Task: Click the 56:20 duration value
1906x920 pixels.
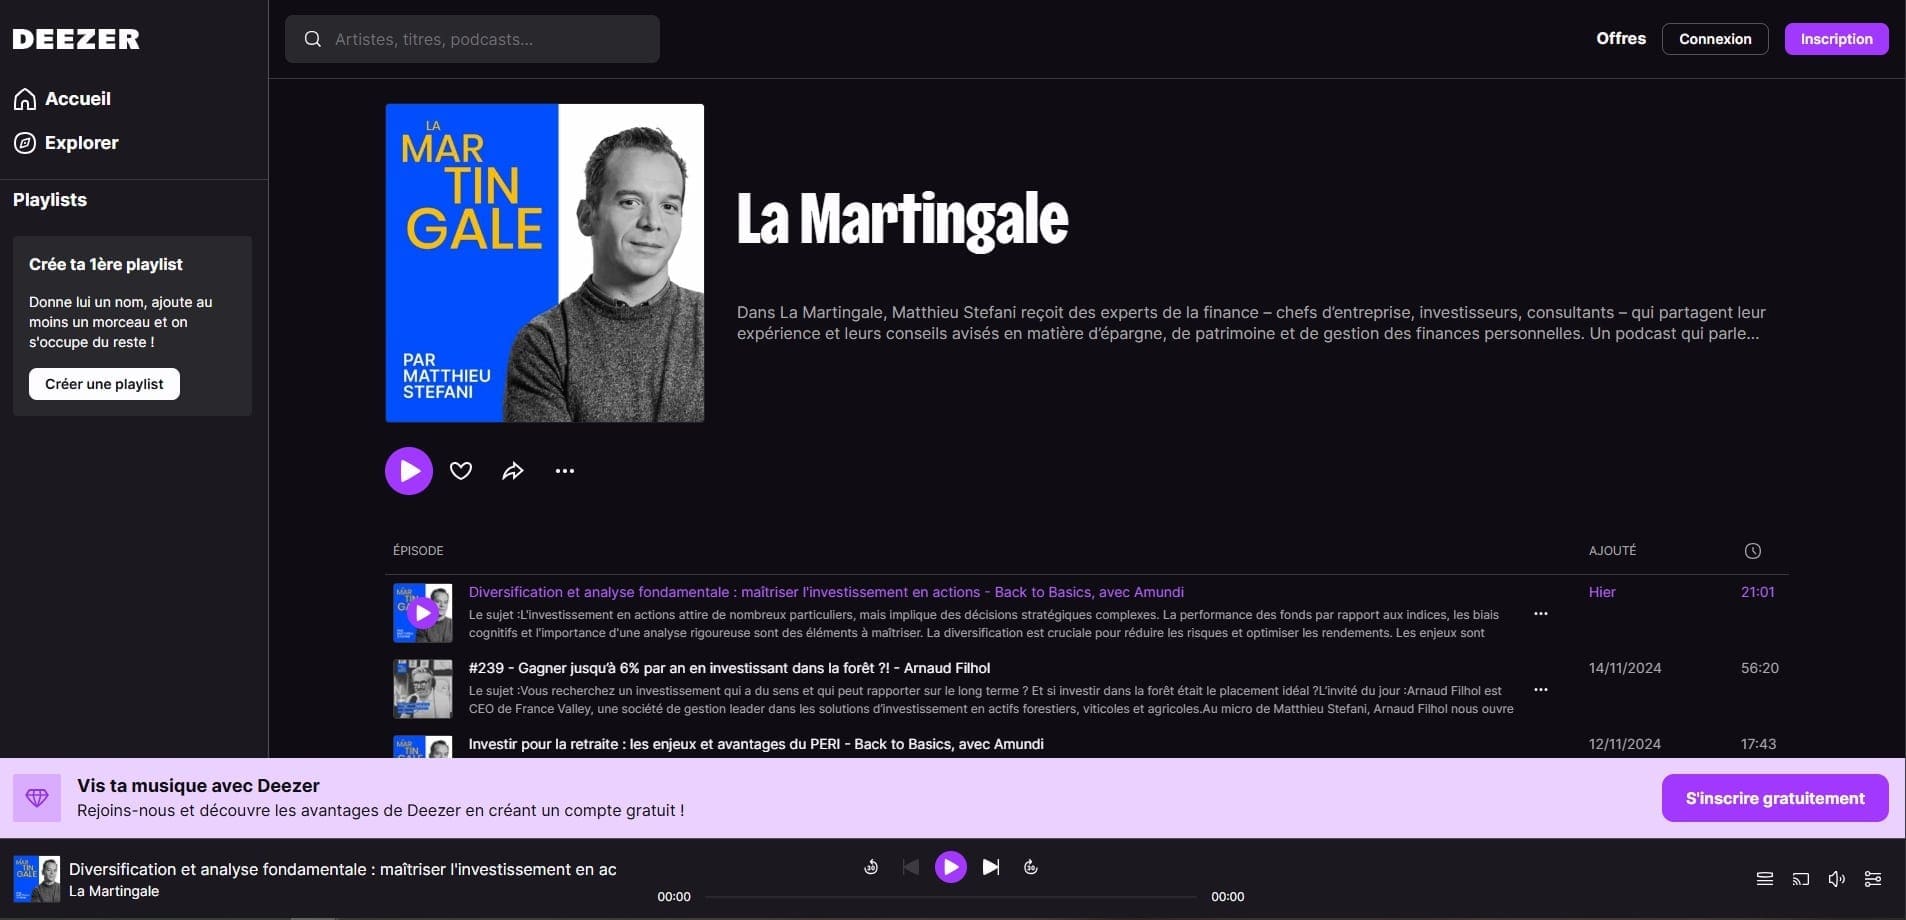Action: tap(1760, 668)
